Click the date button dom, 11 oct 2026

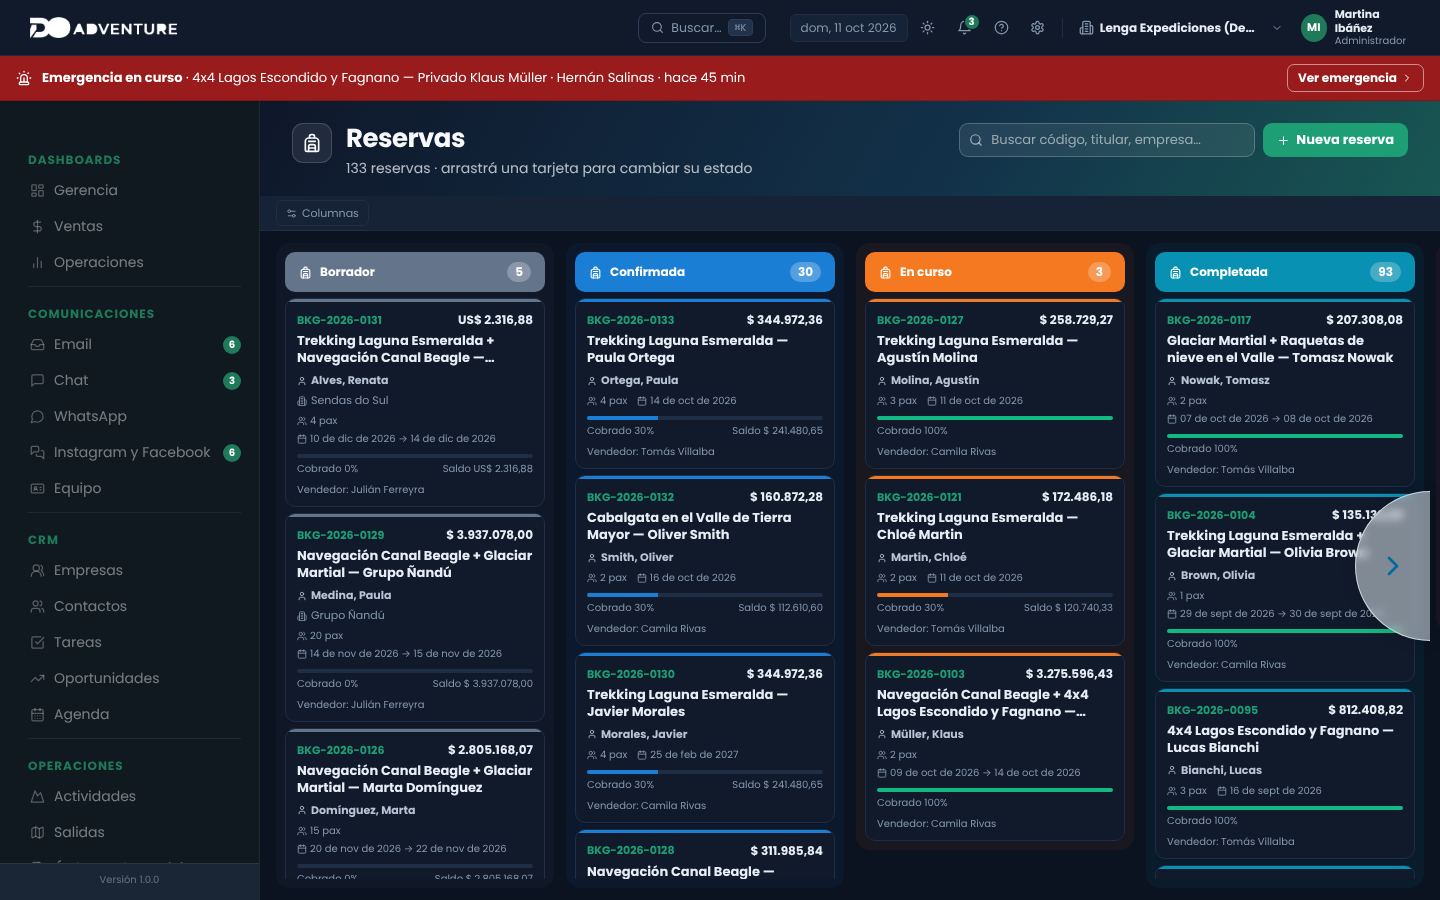pyautogui.click(x=848, y=28)
